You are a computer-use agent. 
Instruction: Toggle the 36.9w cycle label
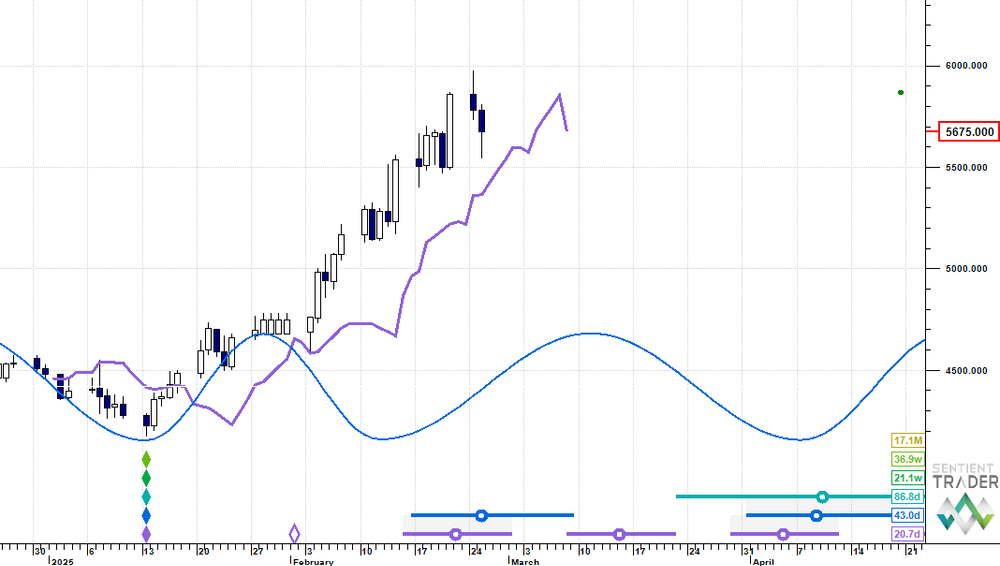coord(908,459)
